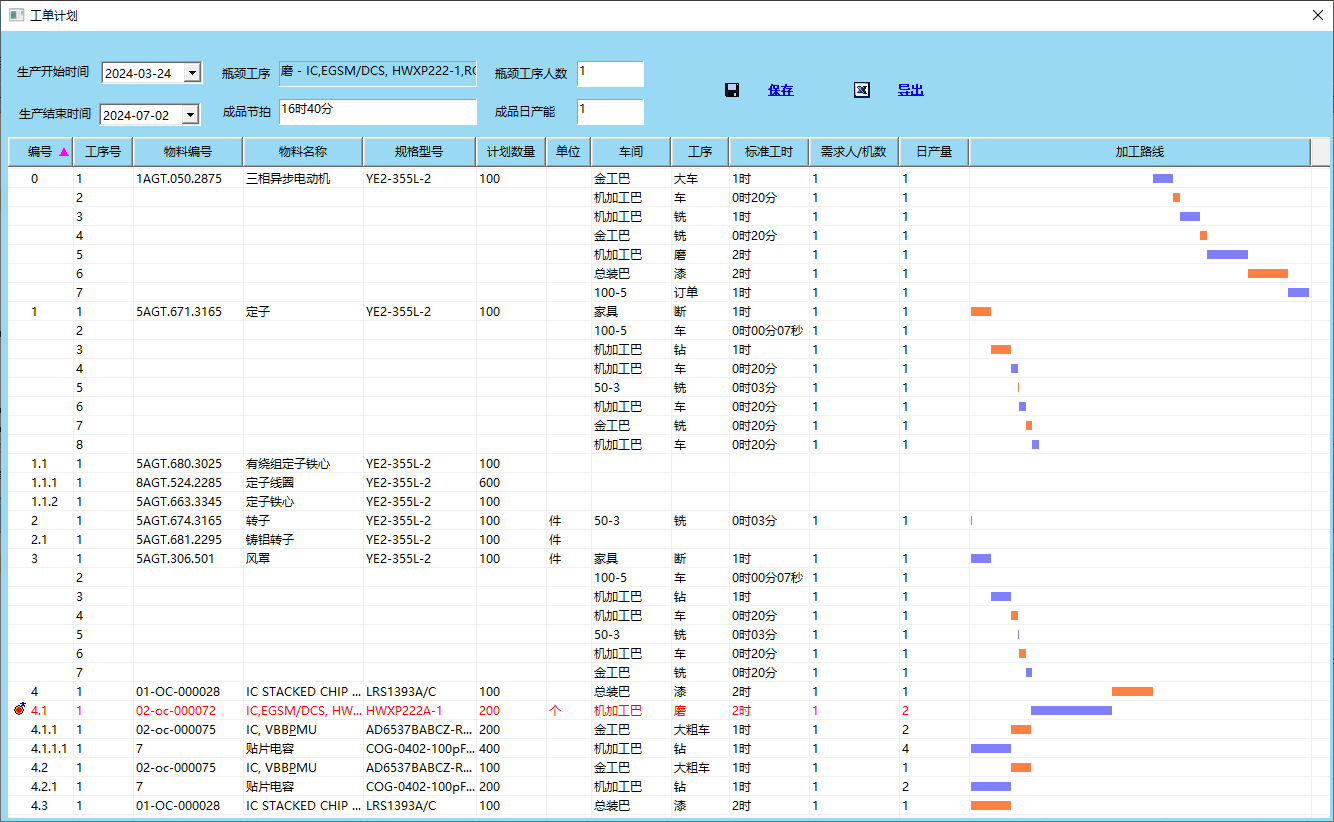Click the pink sort arrow in 编号 header

(64, 152)
